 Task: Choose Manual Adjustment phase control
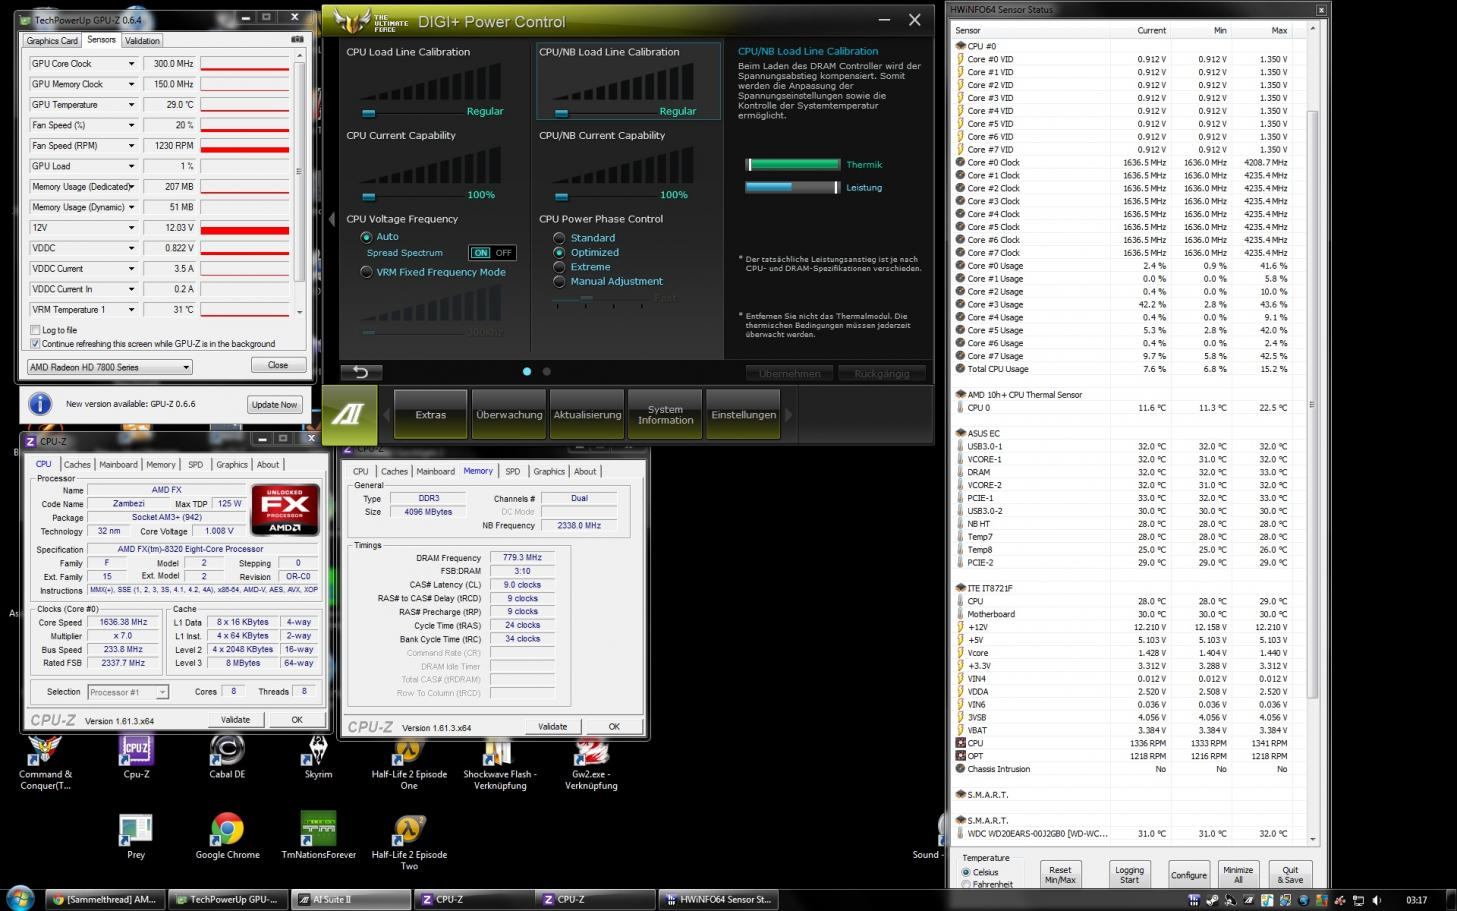[559, 281]
